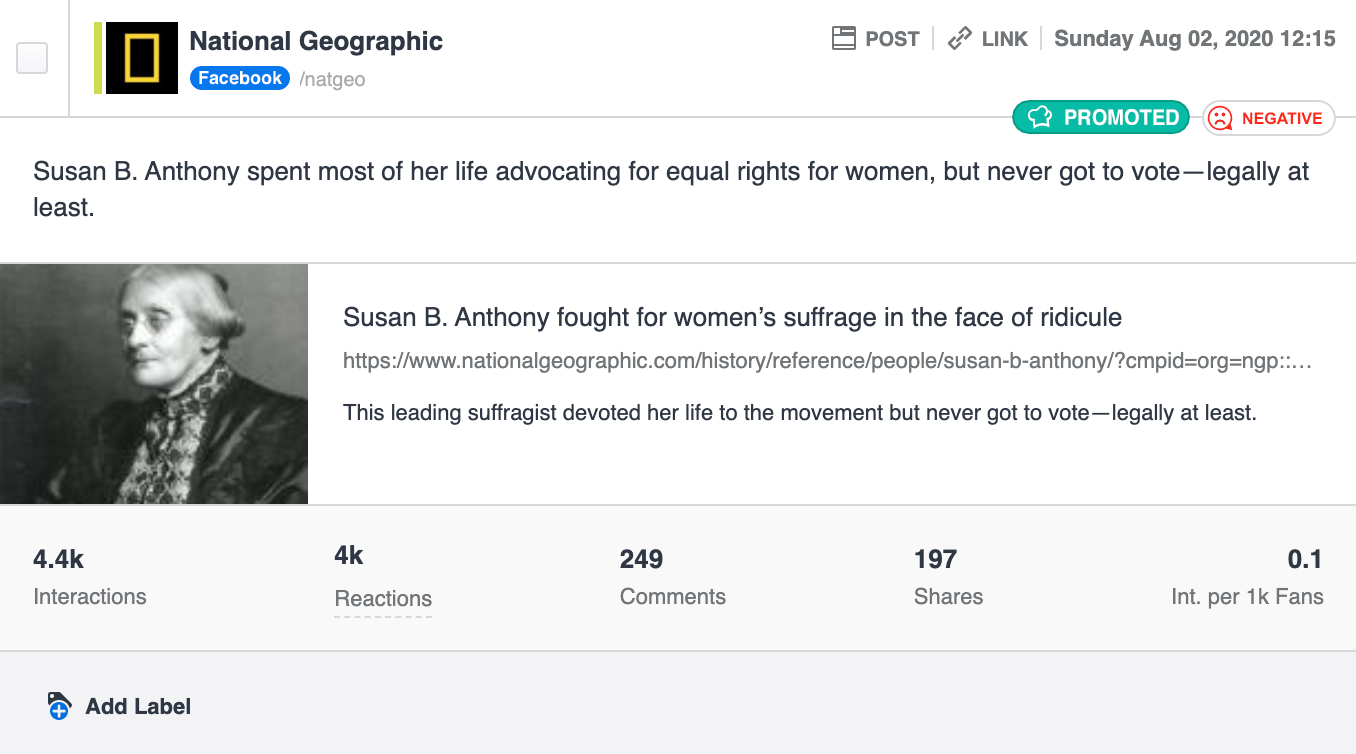Open the Susan B. Anthony article headline
This screenshot has height=754, width=1356.
(732, 318)
